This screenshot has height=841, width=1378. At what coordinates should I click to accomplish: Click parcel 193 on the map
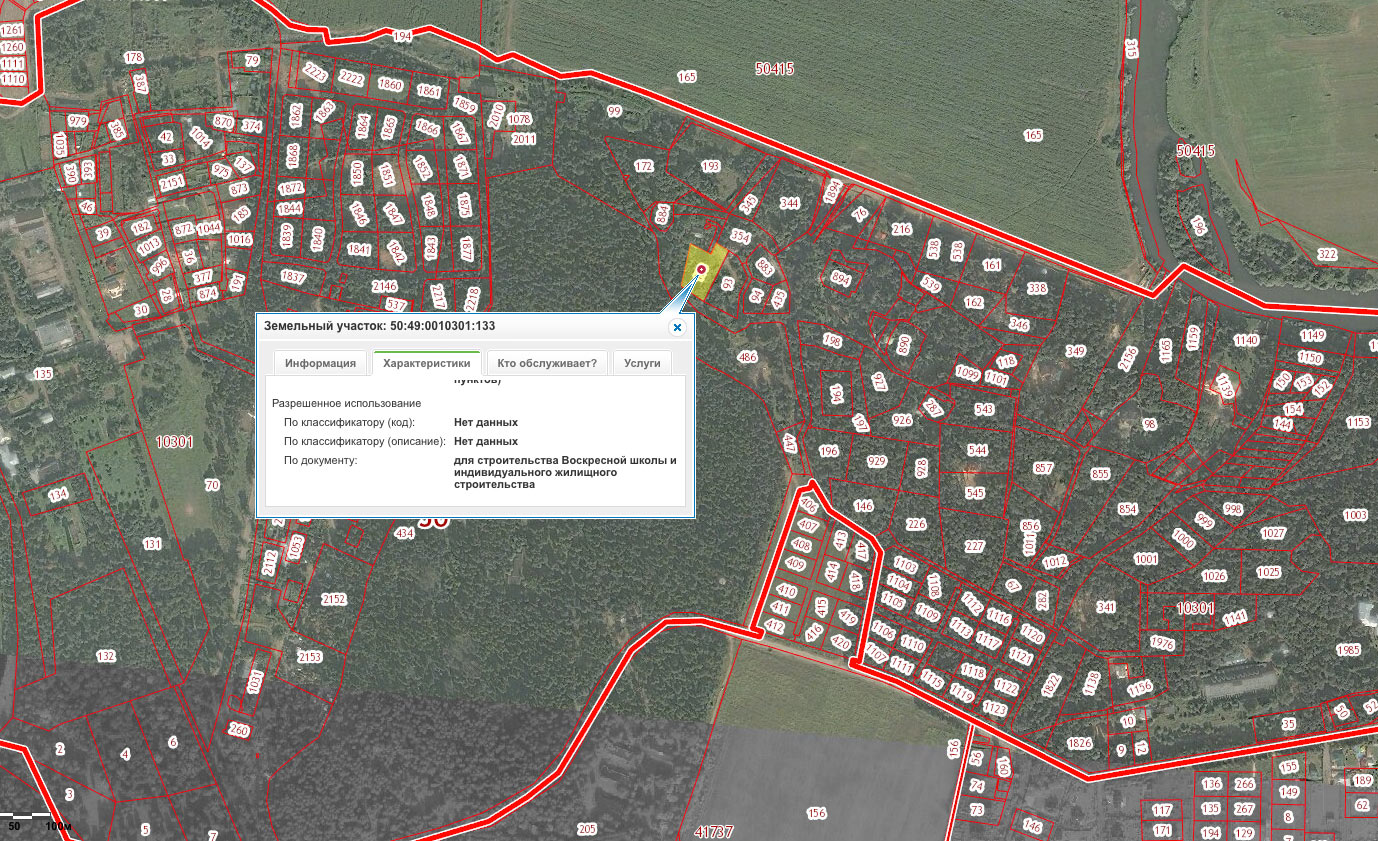coord(711,167)
